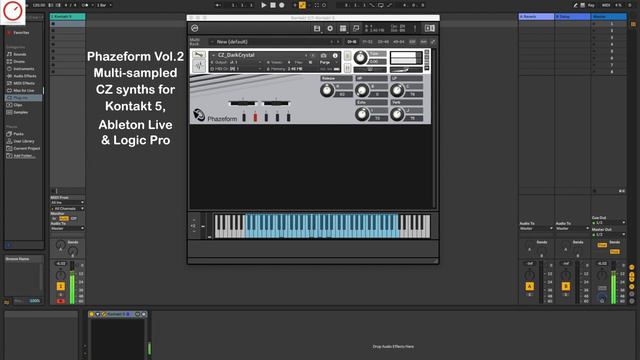Select the A Reverb return track header

[x=536, y=16]
